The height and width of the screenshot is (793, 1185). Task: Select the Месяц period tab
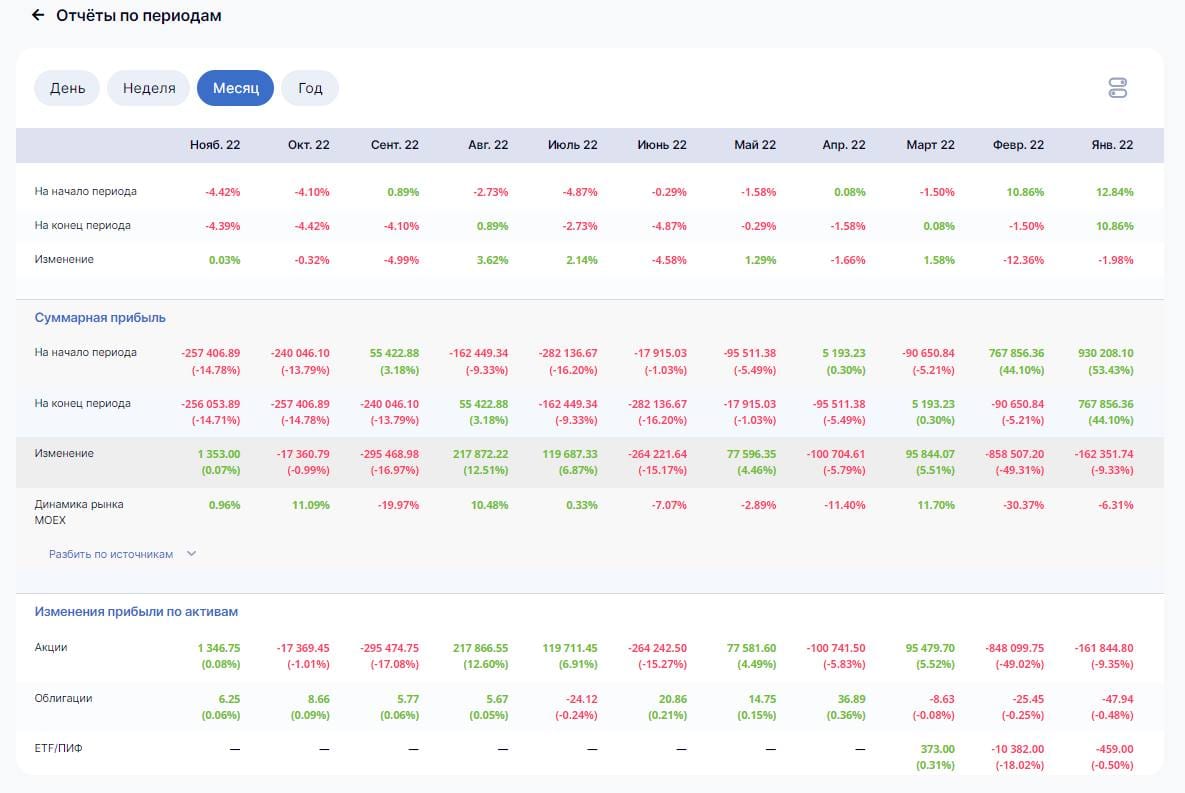pos(236,88)
